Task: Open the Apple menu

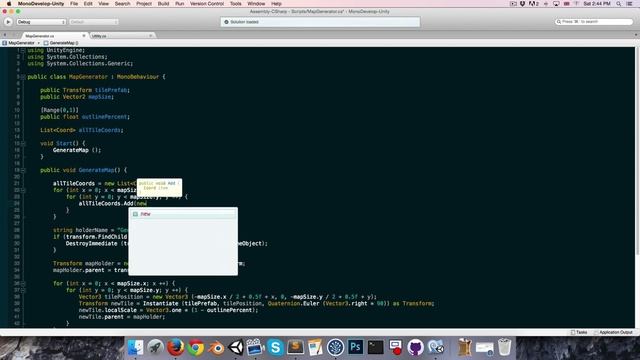Action: (x=9, y=4)
